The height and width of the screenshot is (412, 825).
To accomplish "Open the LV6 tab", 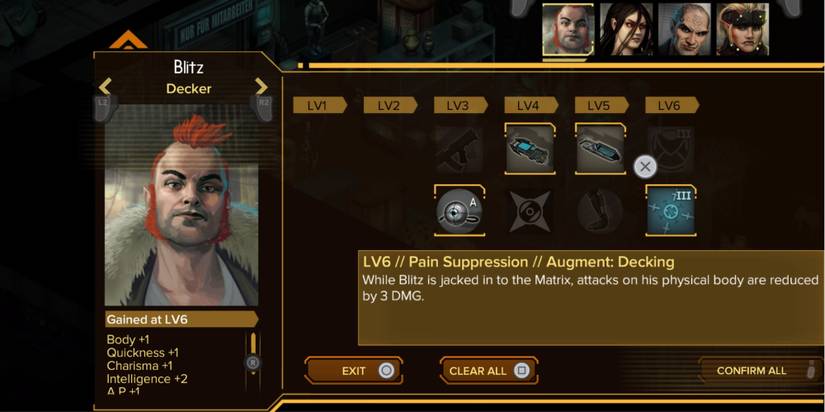I will point(672,105).
